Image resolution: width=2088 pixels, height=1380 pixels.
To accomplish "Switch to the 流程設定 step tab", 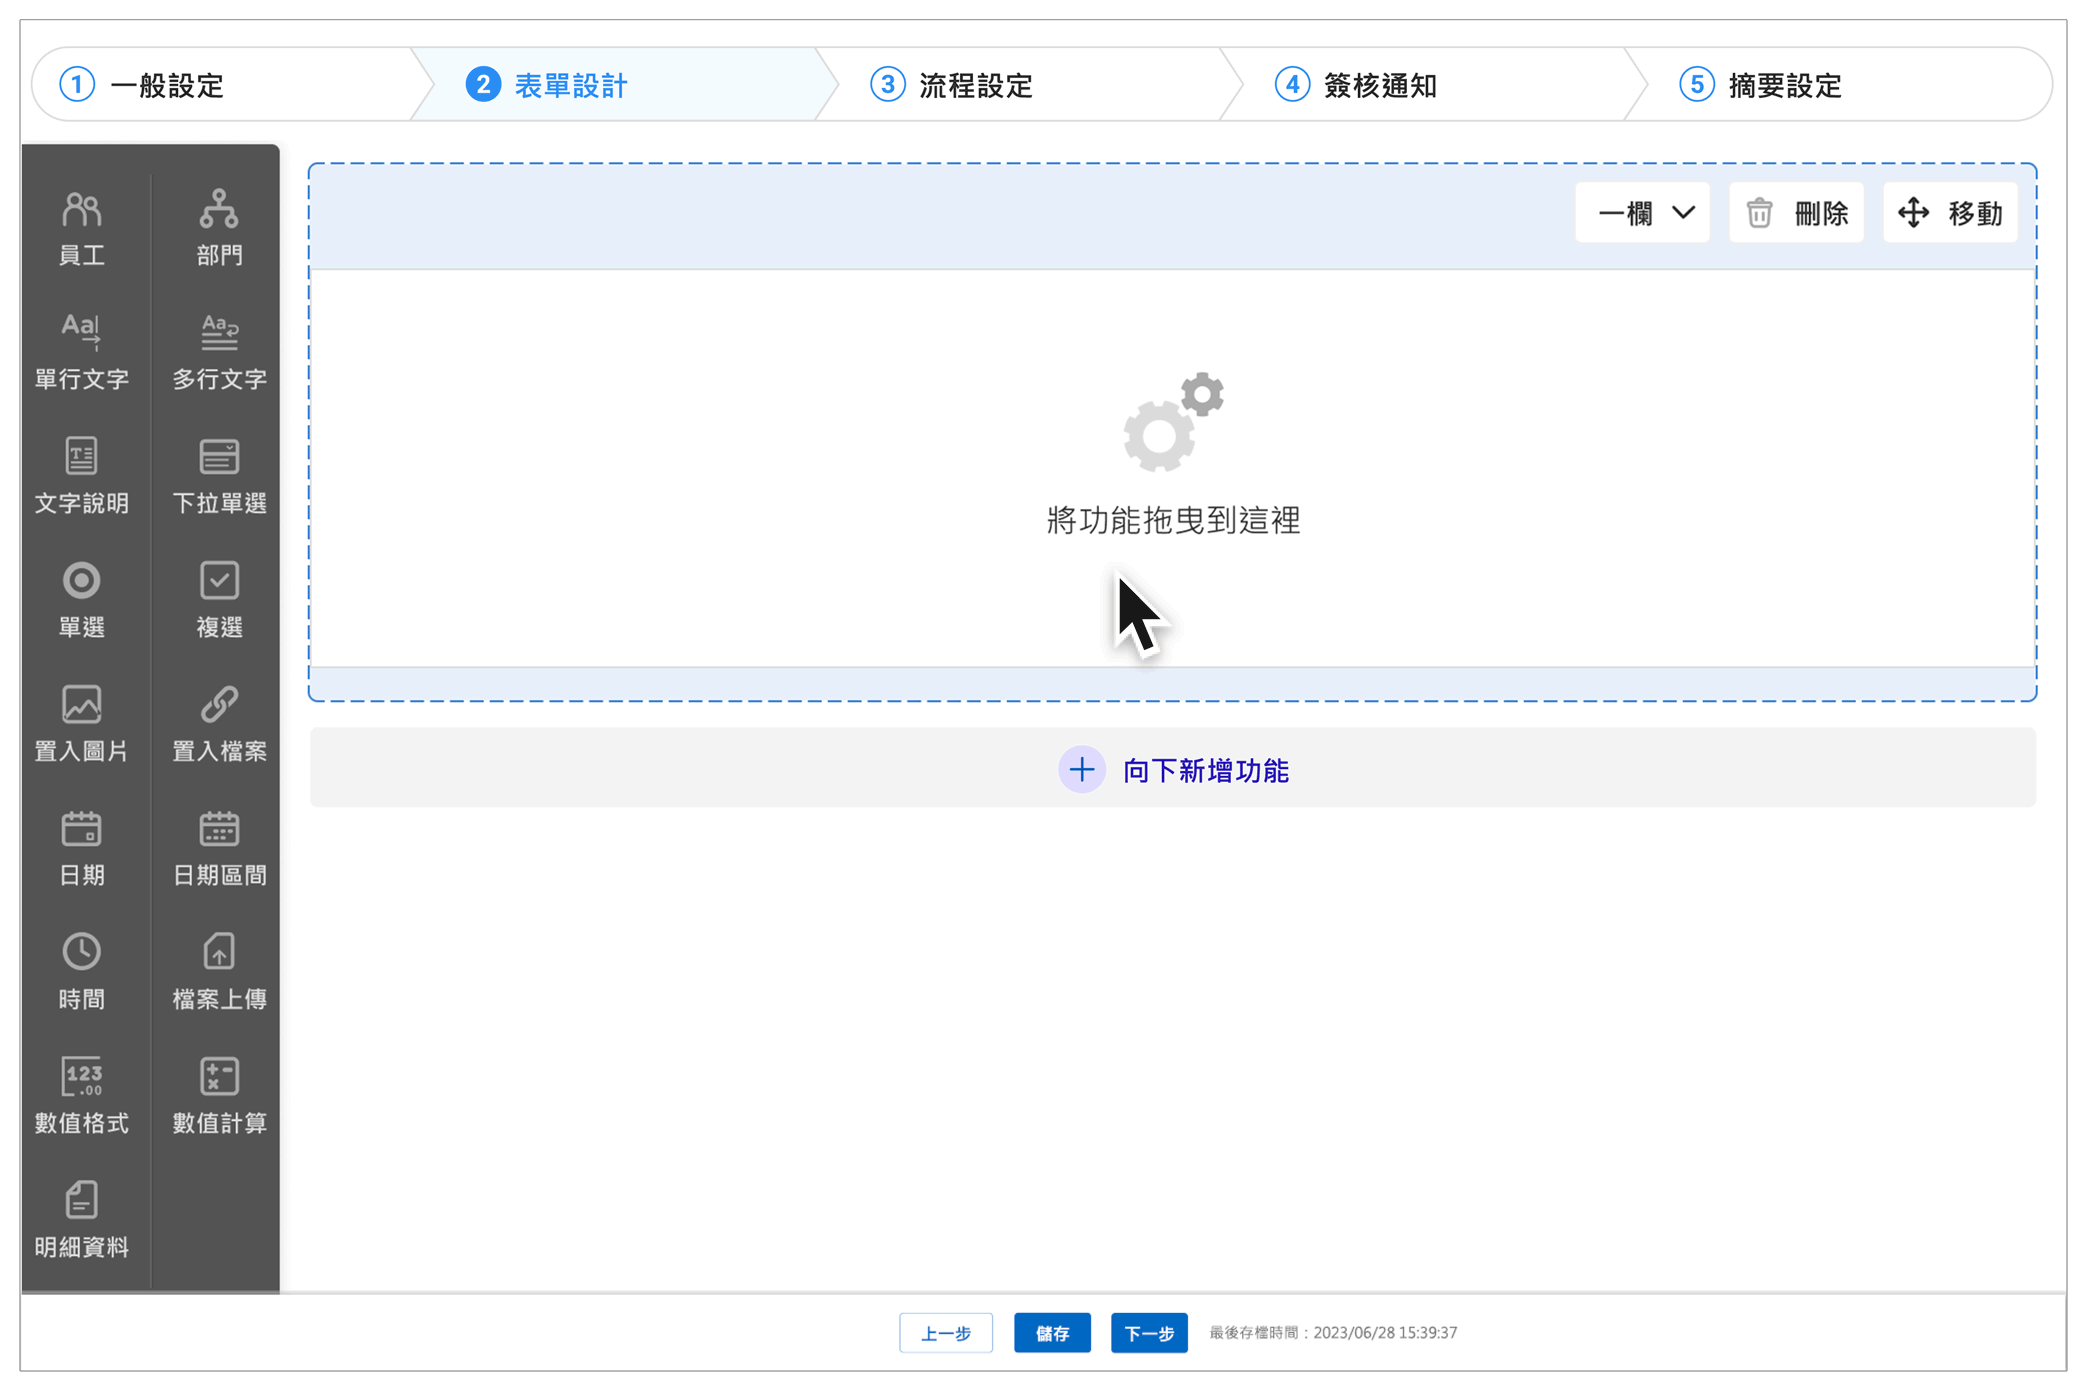I will pyautogui.click(x=975, y=85).
